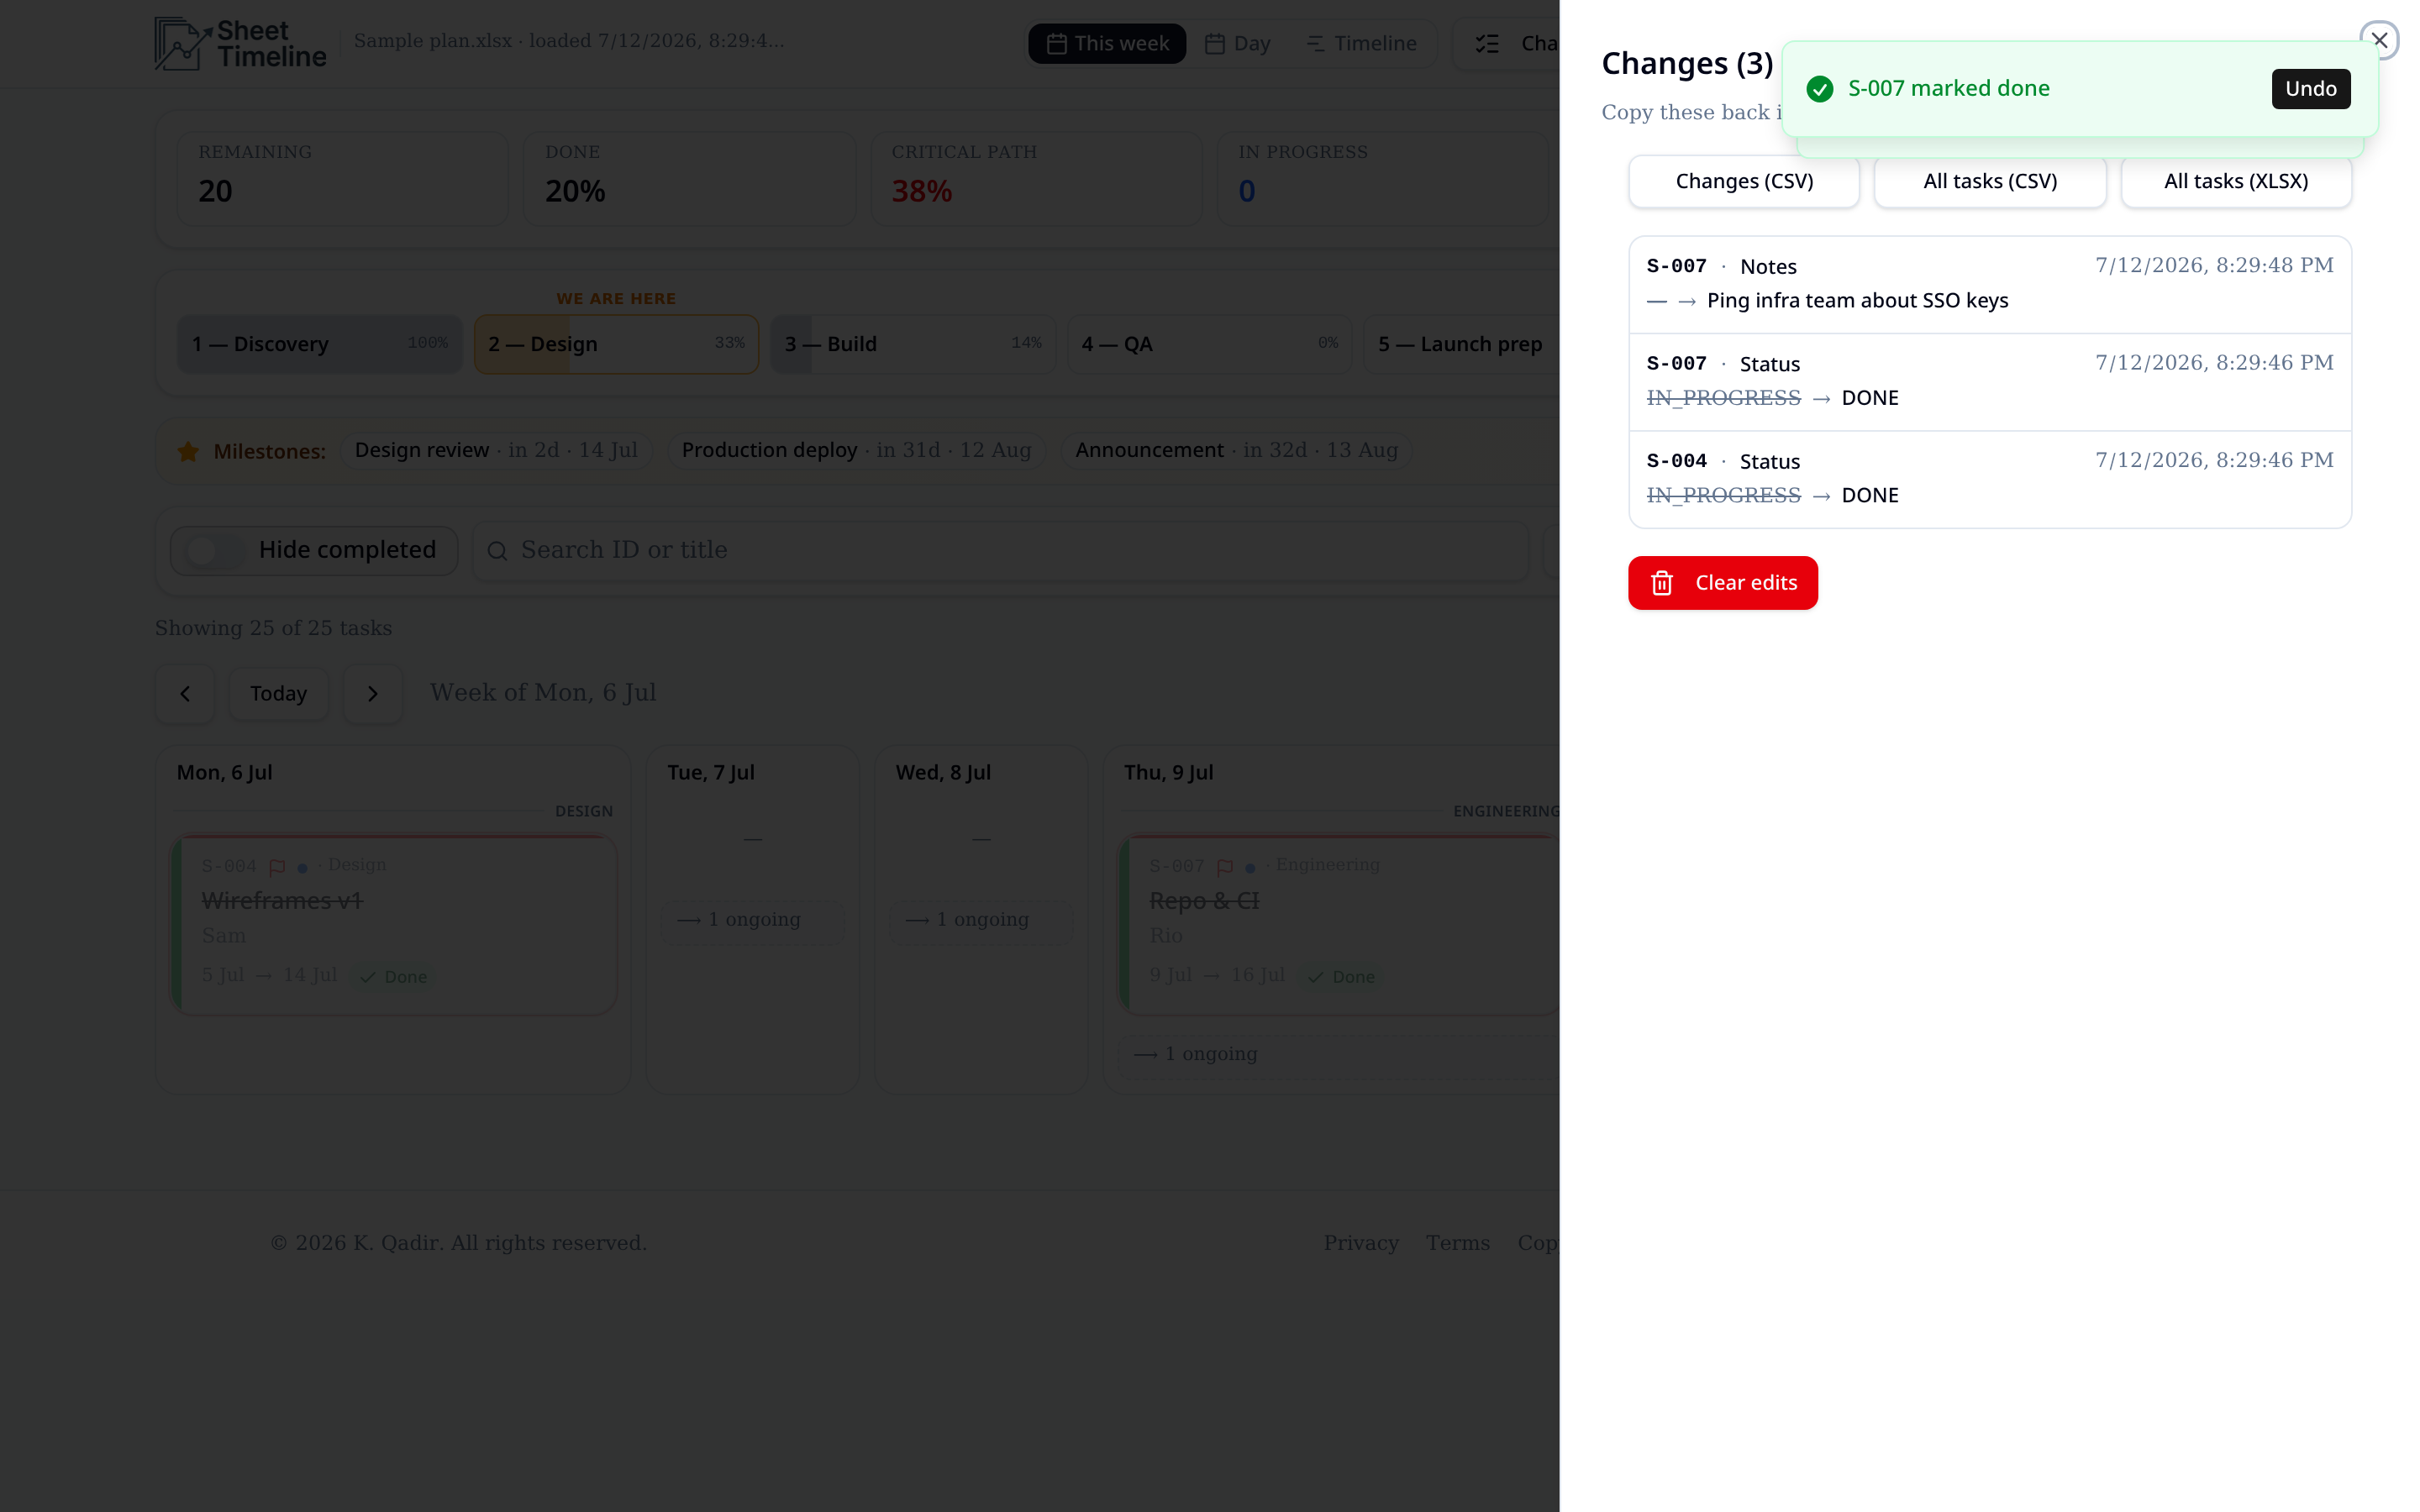Export Changes (CSV)
2420x1512 pixels.
(1744, 181)
